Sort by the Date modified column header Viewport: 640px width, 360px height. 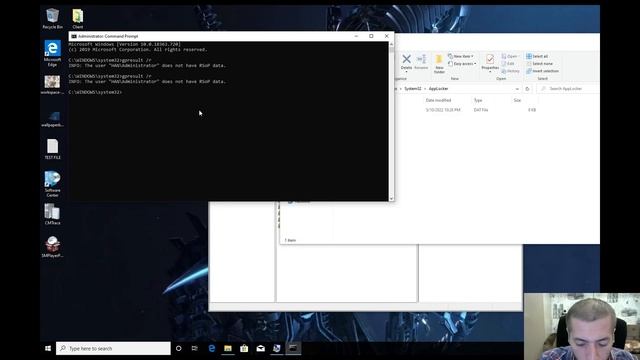point(438,100)
